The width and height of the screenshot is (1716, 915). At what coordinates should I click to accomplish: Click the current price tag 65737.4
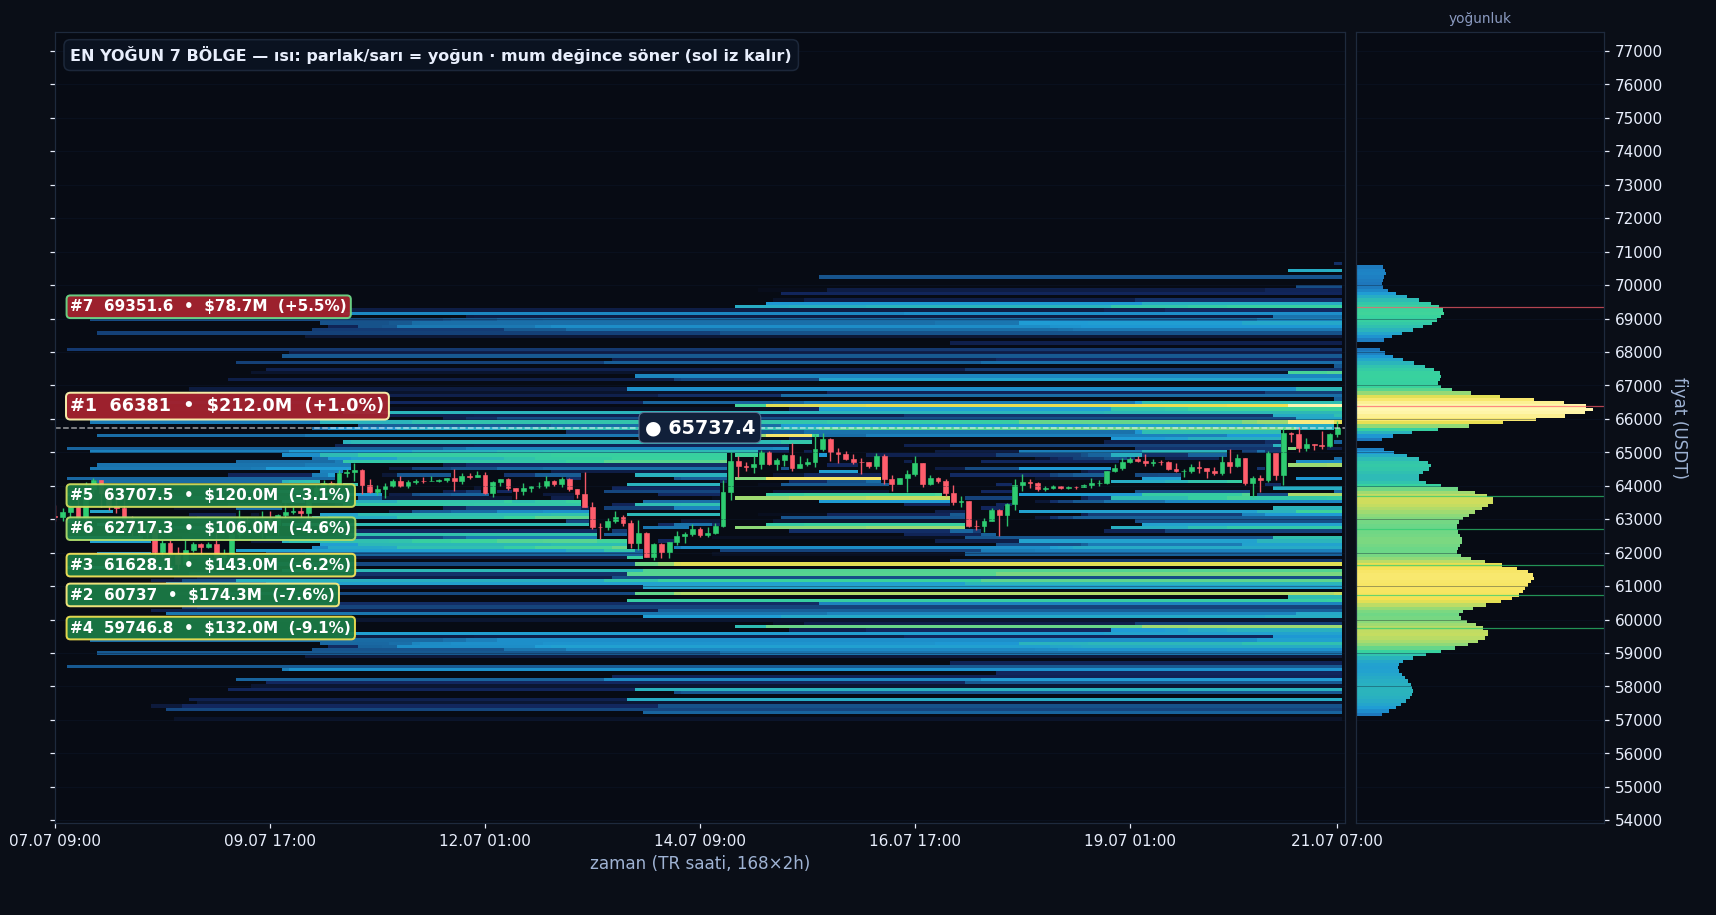pyautogui.click(x=700, y=428)
